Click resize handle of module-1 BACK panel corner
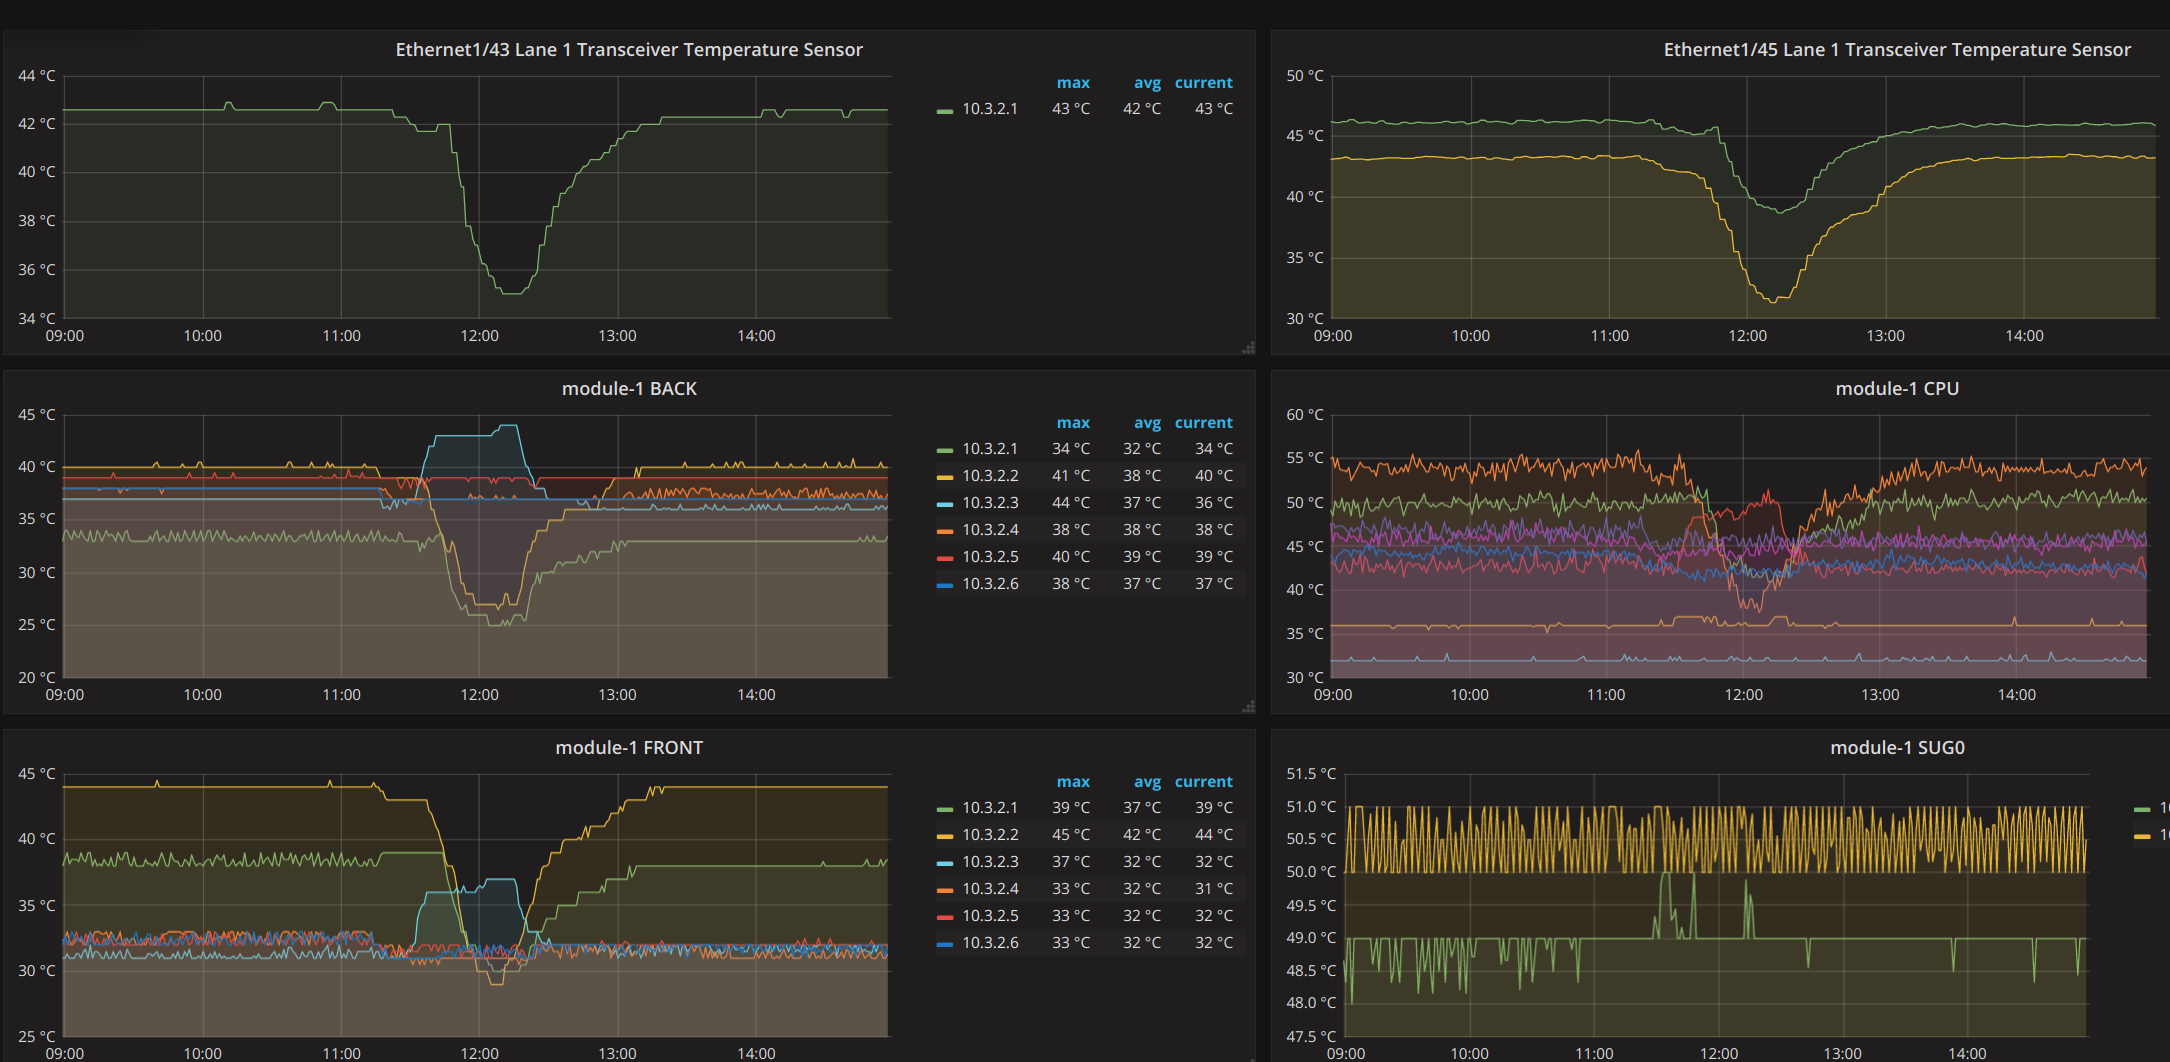This screenshot has height=1062, width=2170. pyautogui.click(x=1248, y=707)
